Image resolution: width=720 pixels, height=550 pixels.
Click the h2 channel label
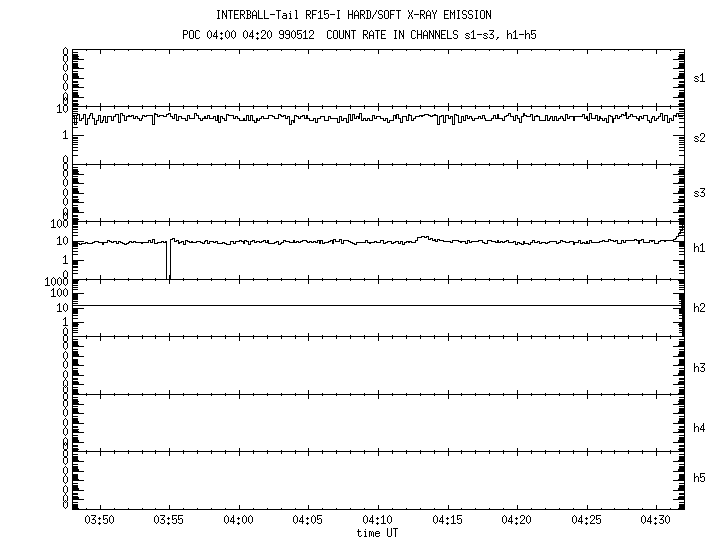(x=700, y=308)
